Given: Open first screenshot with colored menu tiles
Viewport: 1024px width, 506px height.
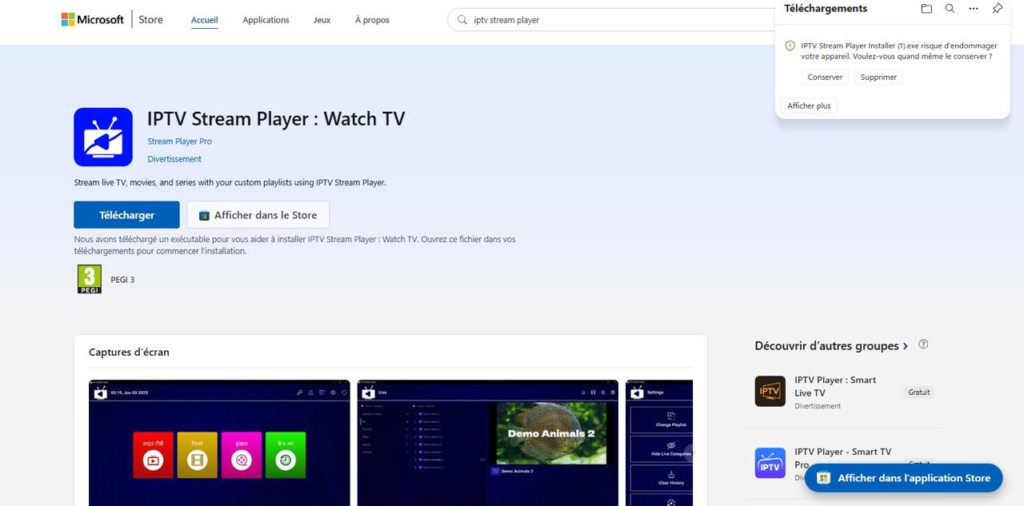Looking at the screenshot, I should point(219,443).
